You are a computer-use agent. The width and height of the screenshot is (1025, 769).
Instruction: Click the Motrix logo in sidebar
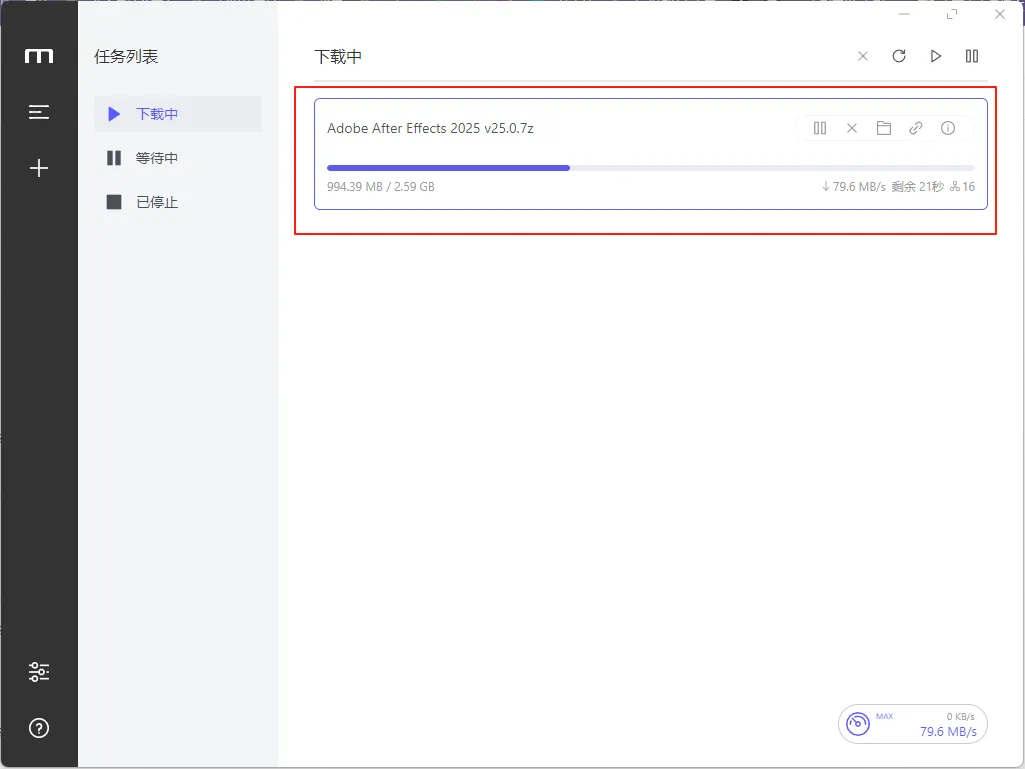[39, 56]
